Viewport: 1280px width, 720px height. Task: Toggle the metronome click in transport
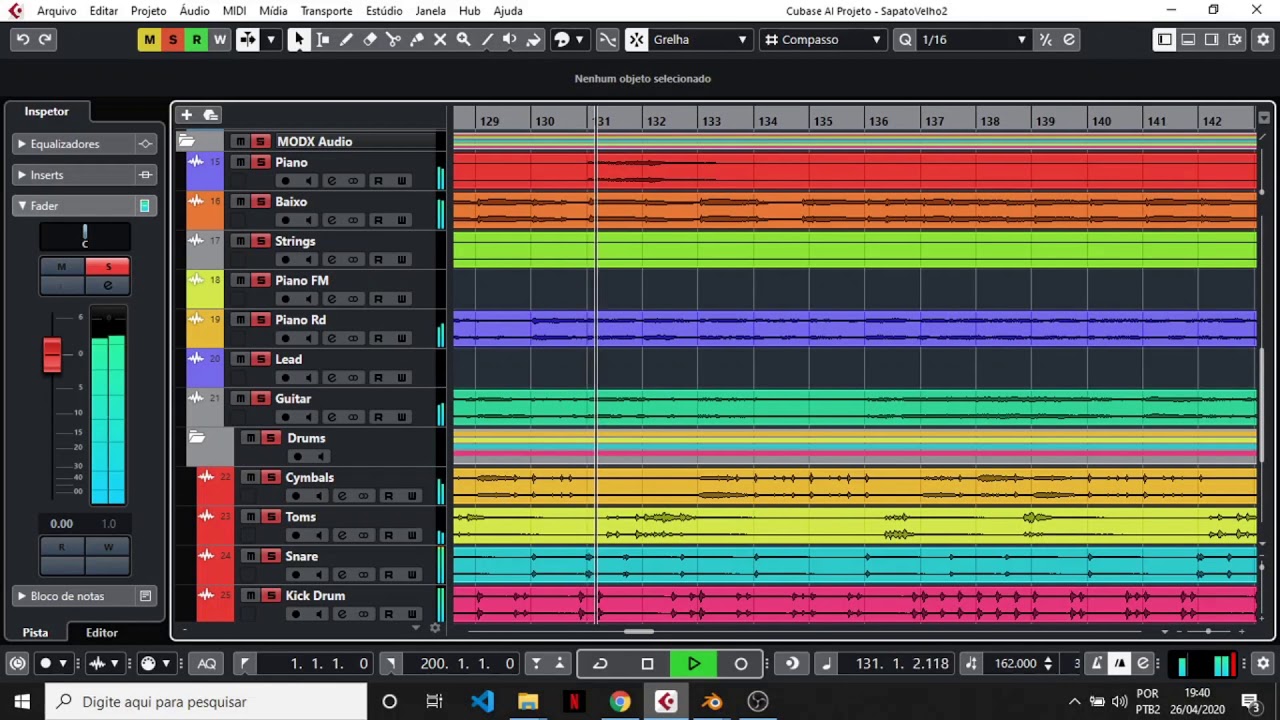click(1120, 663)
